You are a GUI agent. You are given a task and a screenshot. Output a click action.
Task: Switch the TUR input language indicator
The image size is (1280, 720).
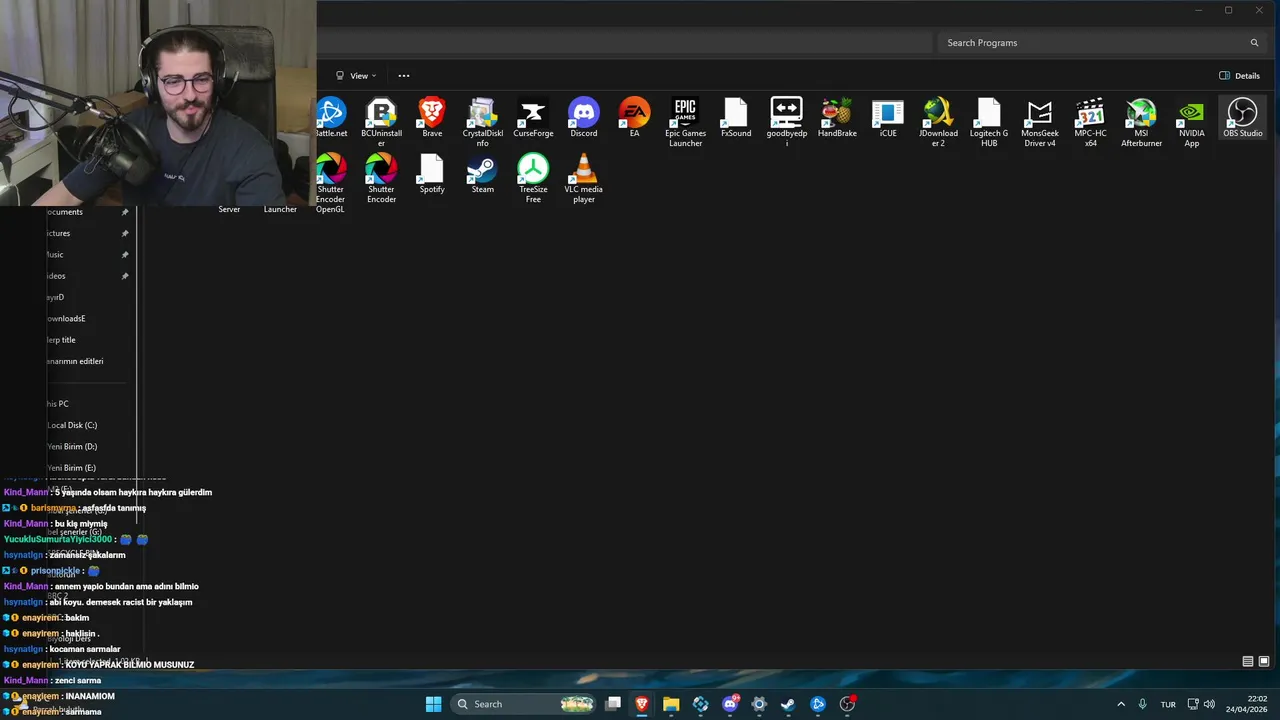tap(1168, 704)
